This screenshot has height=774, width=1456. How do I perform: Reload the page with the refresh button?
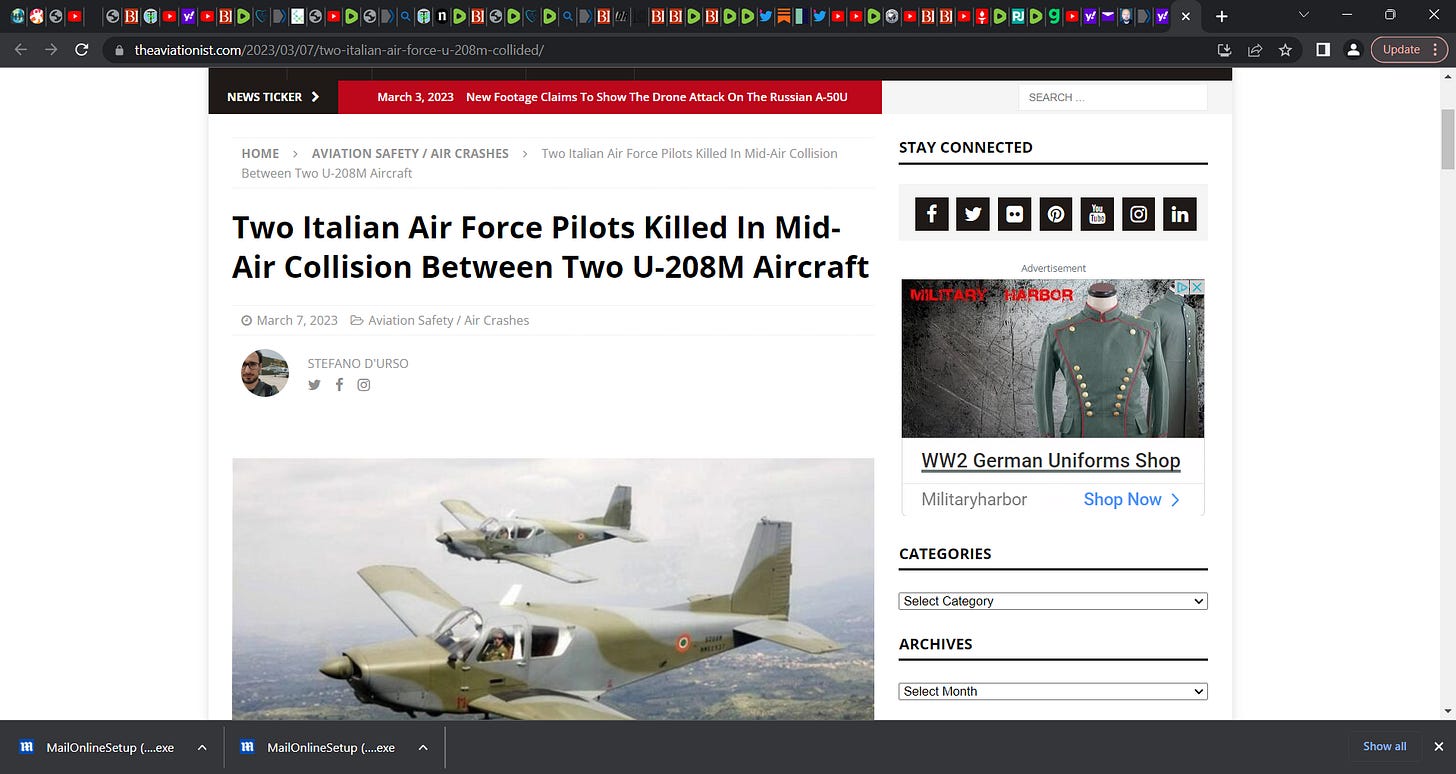pyautogui.click(x=82, y=50)
